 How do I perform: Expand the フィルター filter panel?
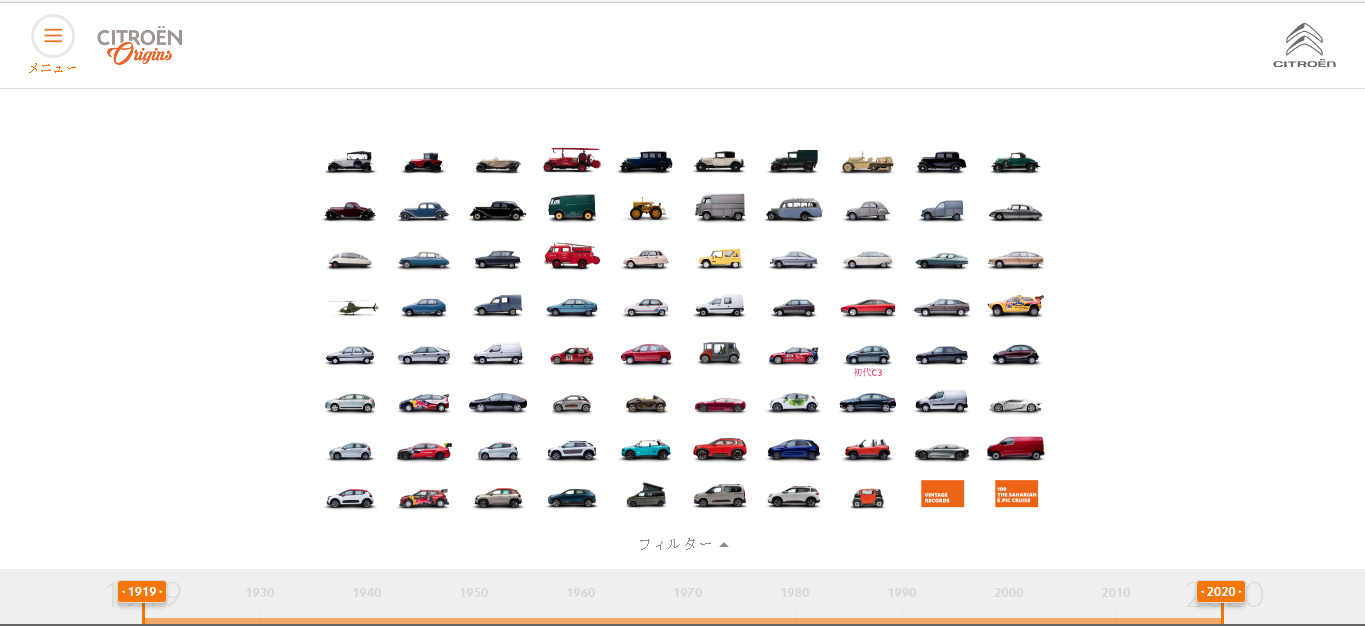[x=675, y=544]
